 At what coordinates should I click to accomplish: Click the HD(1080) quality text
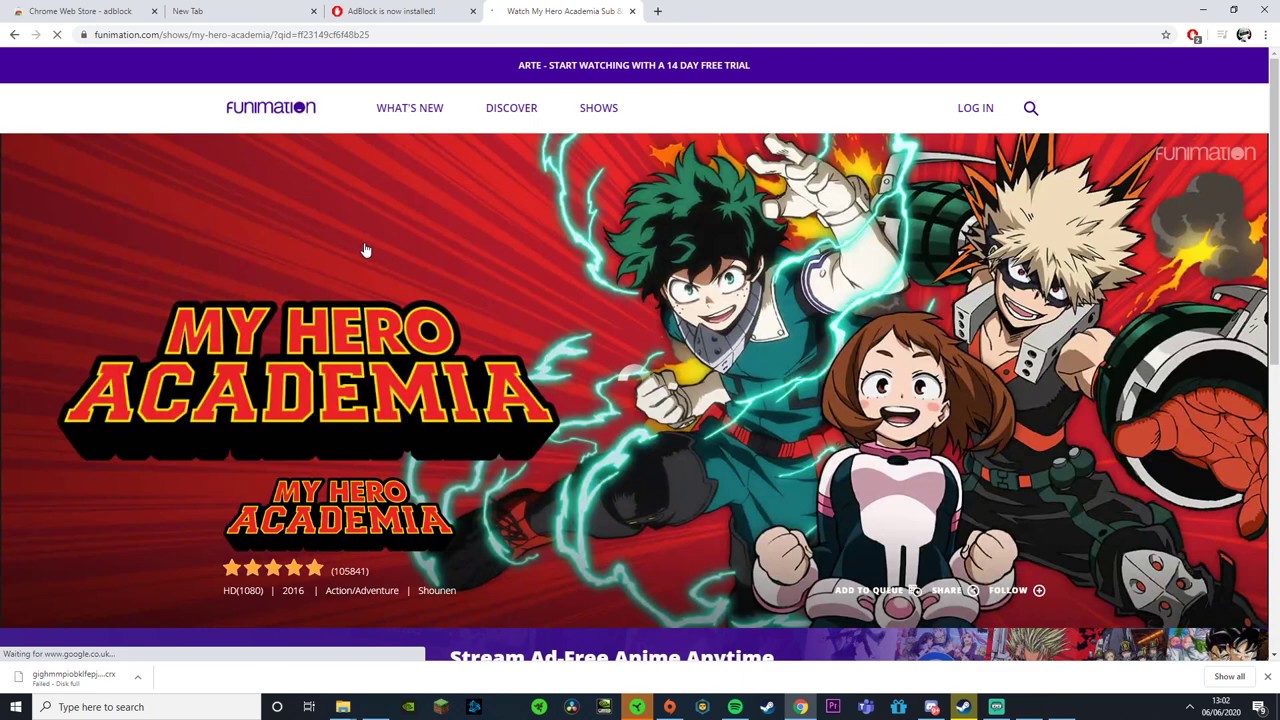click(243, 591)
